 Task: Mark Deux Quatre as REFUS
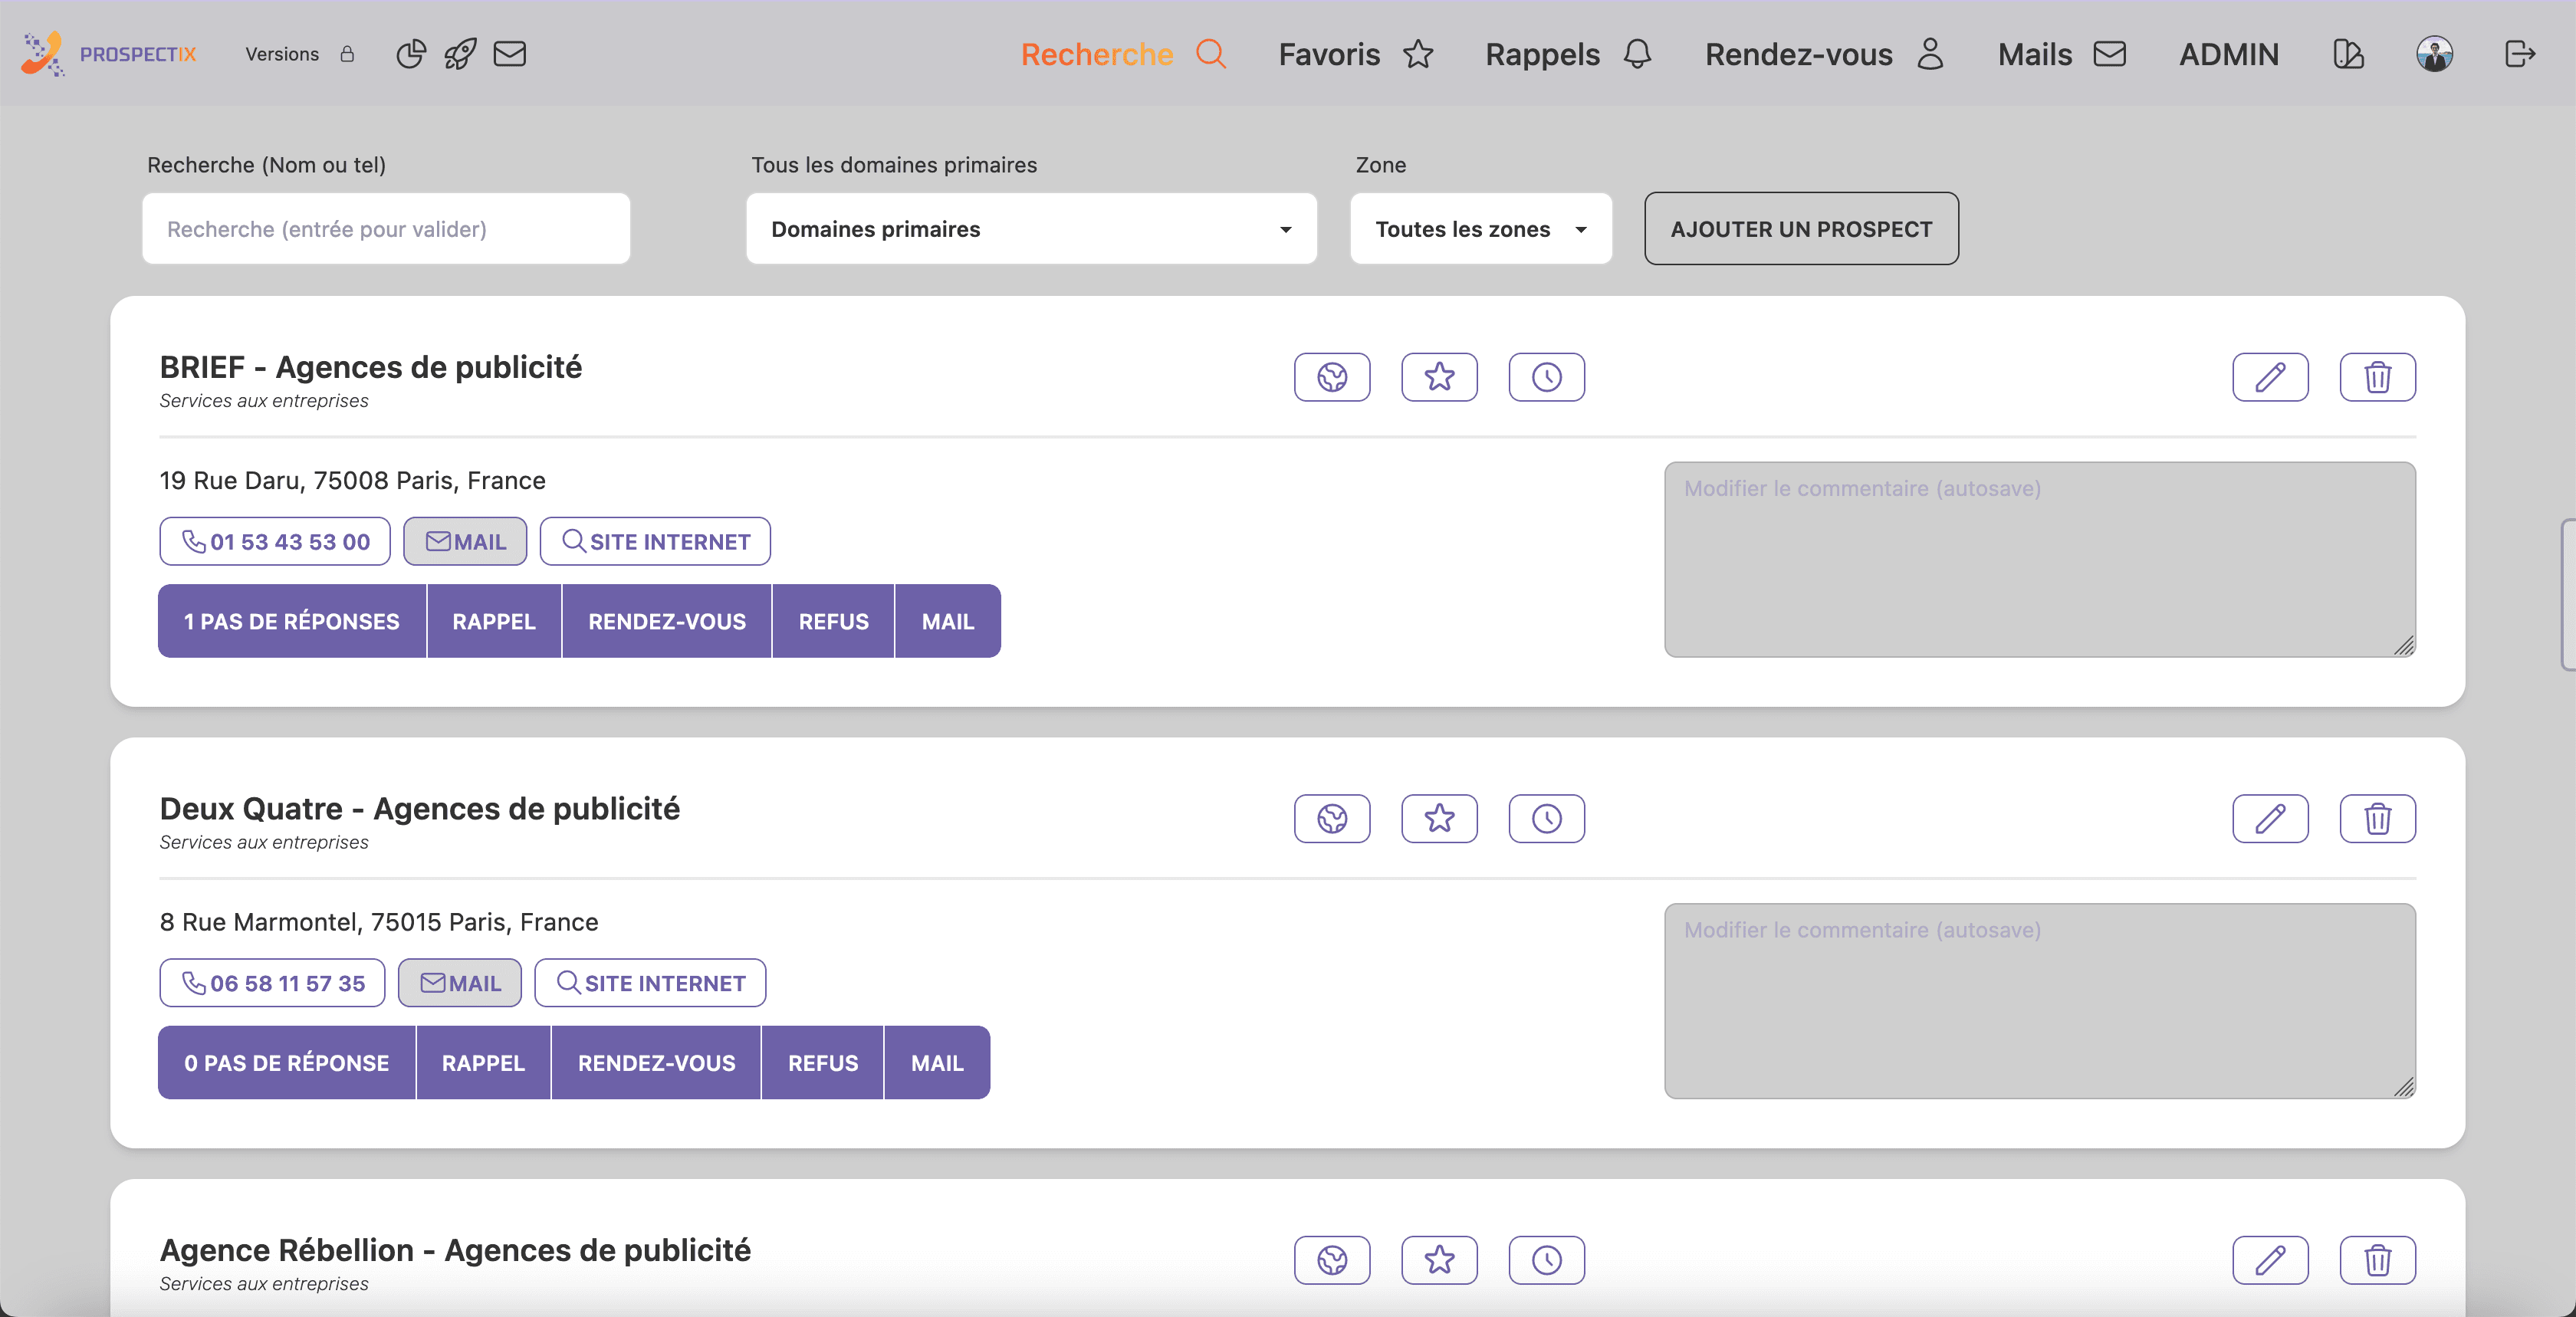point(823,1063)
